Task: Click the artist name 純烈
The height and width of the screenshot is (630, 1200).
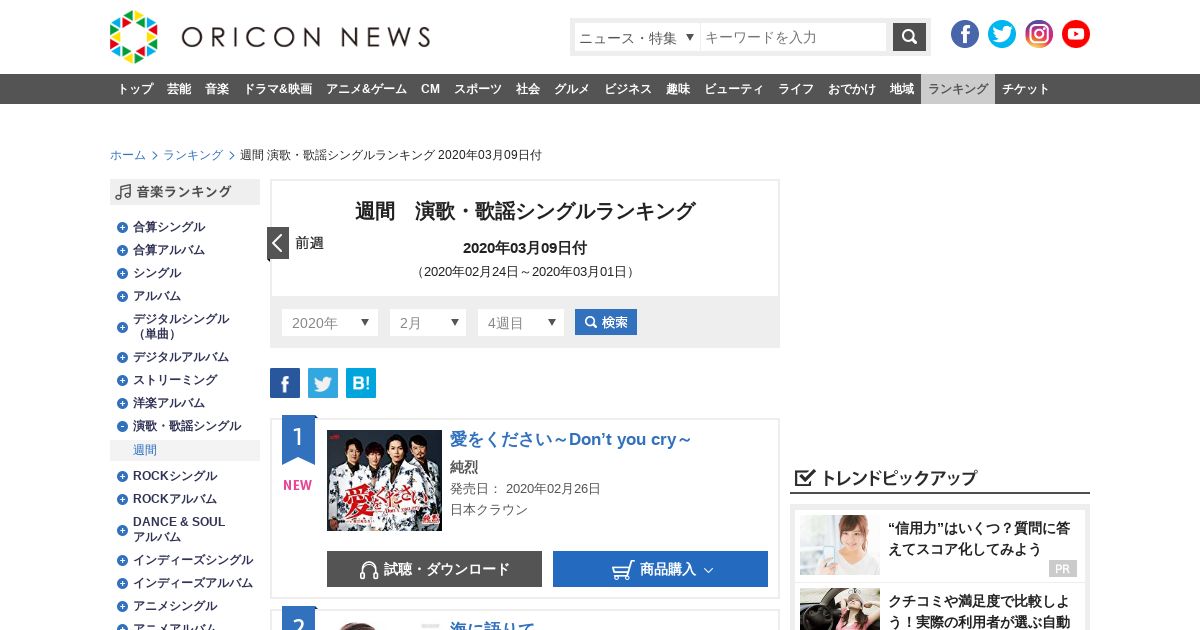Action: [x=464, y=467]
